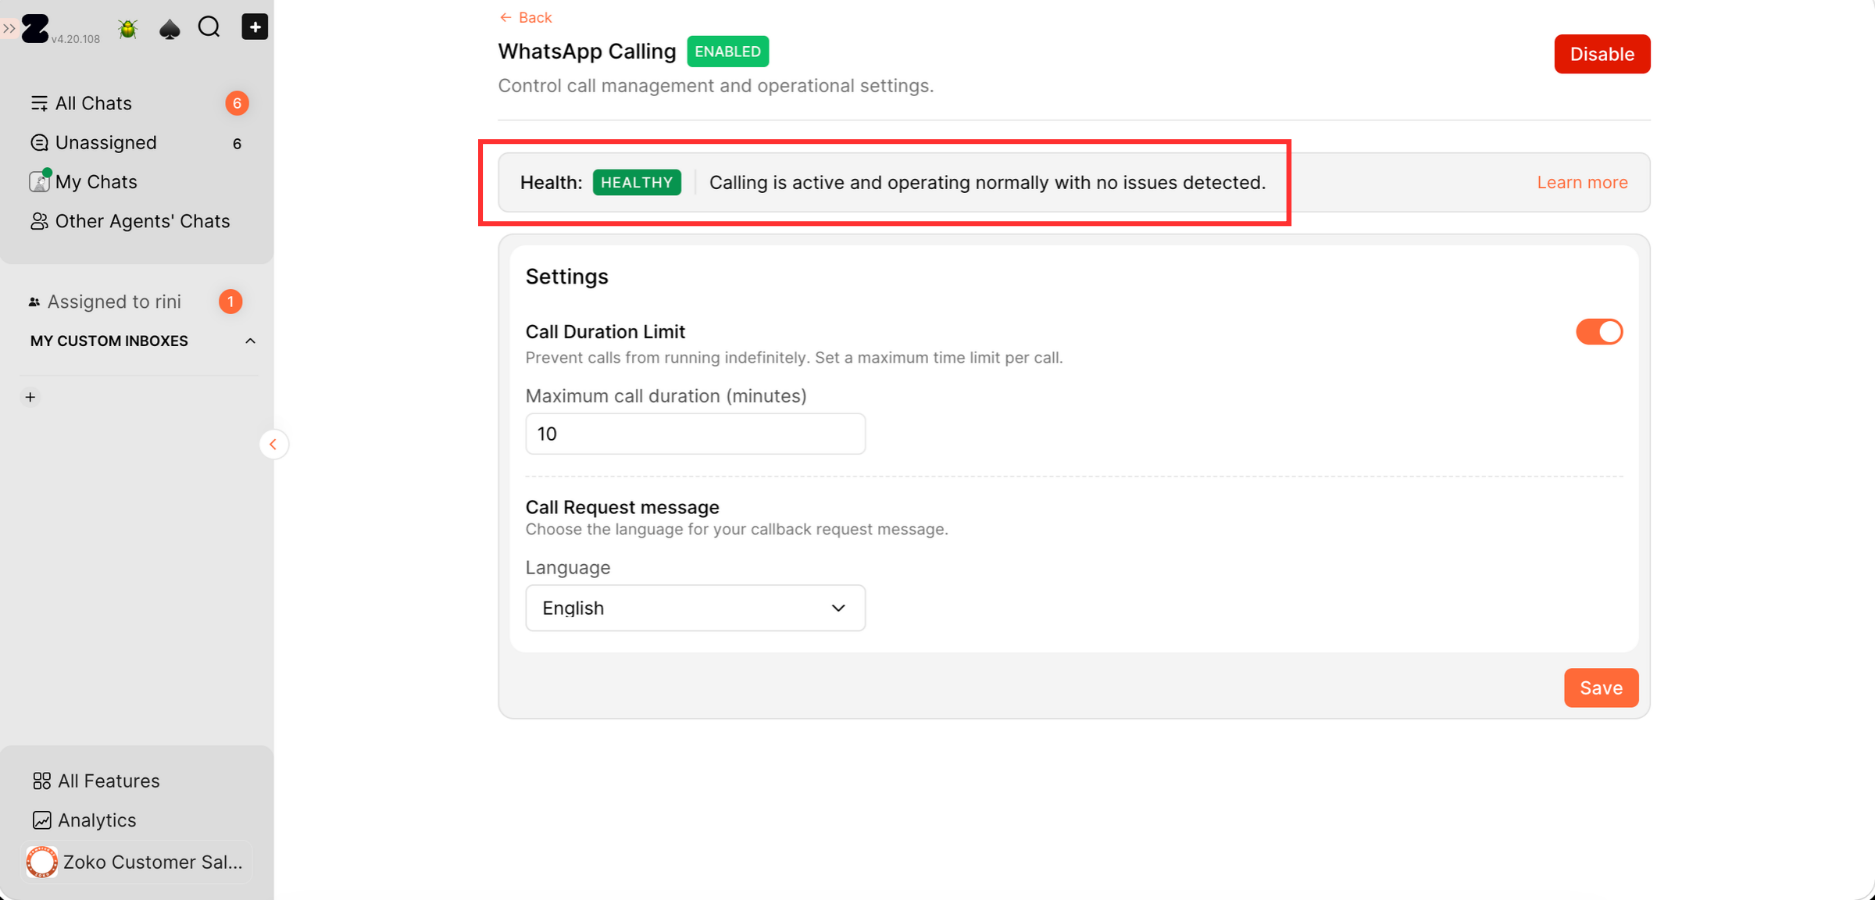Screen dimensions: 1875x900
Task: Click the WhatsApp Calling heading
Action: click(x=587, y=51)
